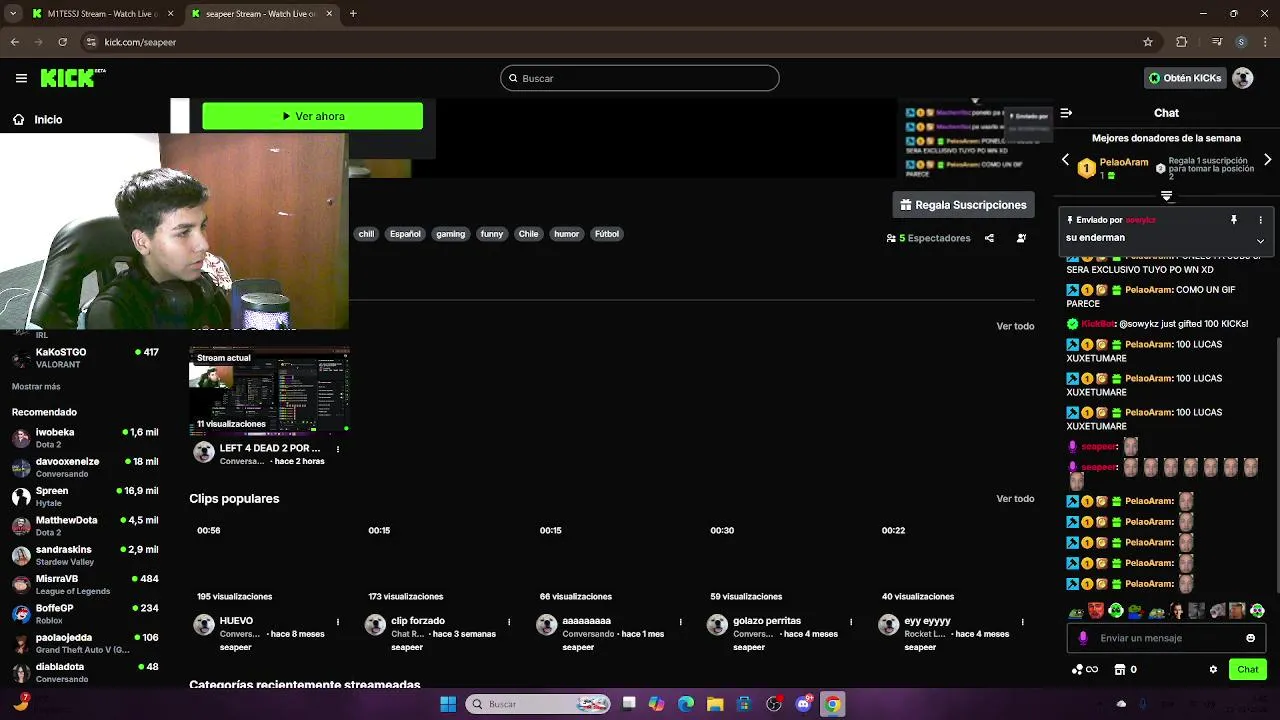This screenshot has width=1280, height=720.
Task: Open pinned message options menu
Action: coord(1260,220)
